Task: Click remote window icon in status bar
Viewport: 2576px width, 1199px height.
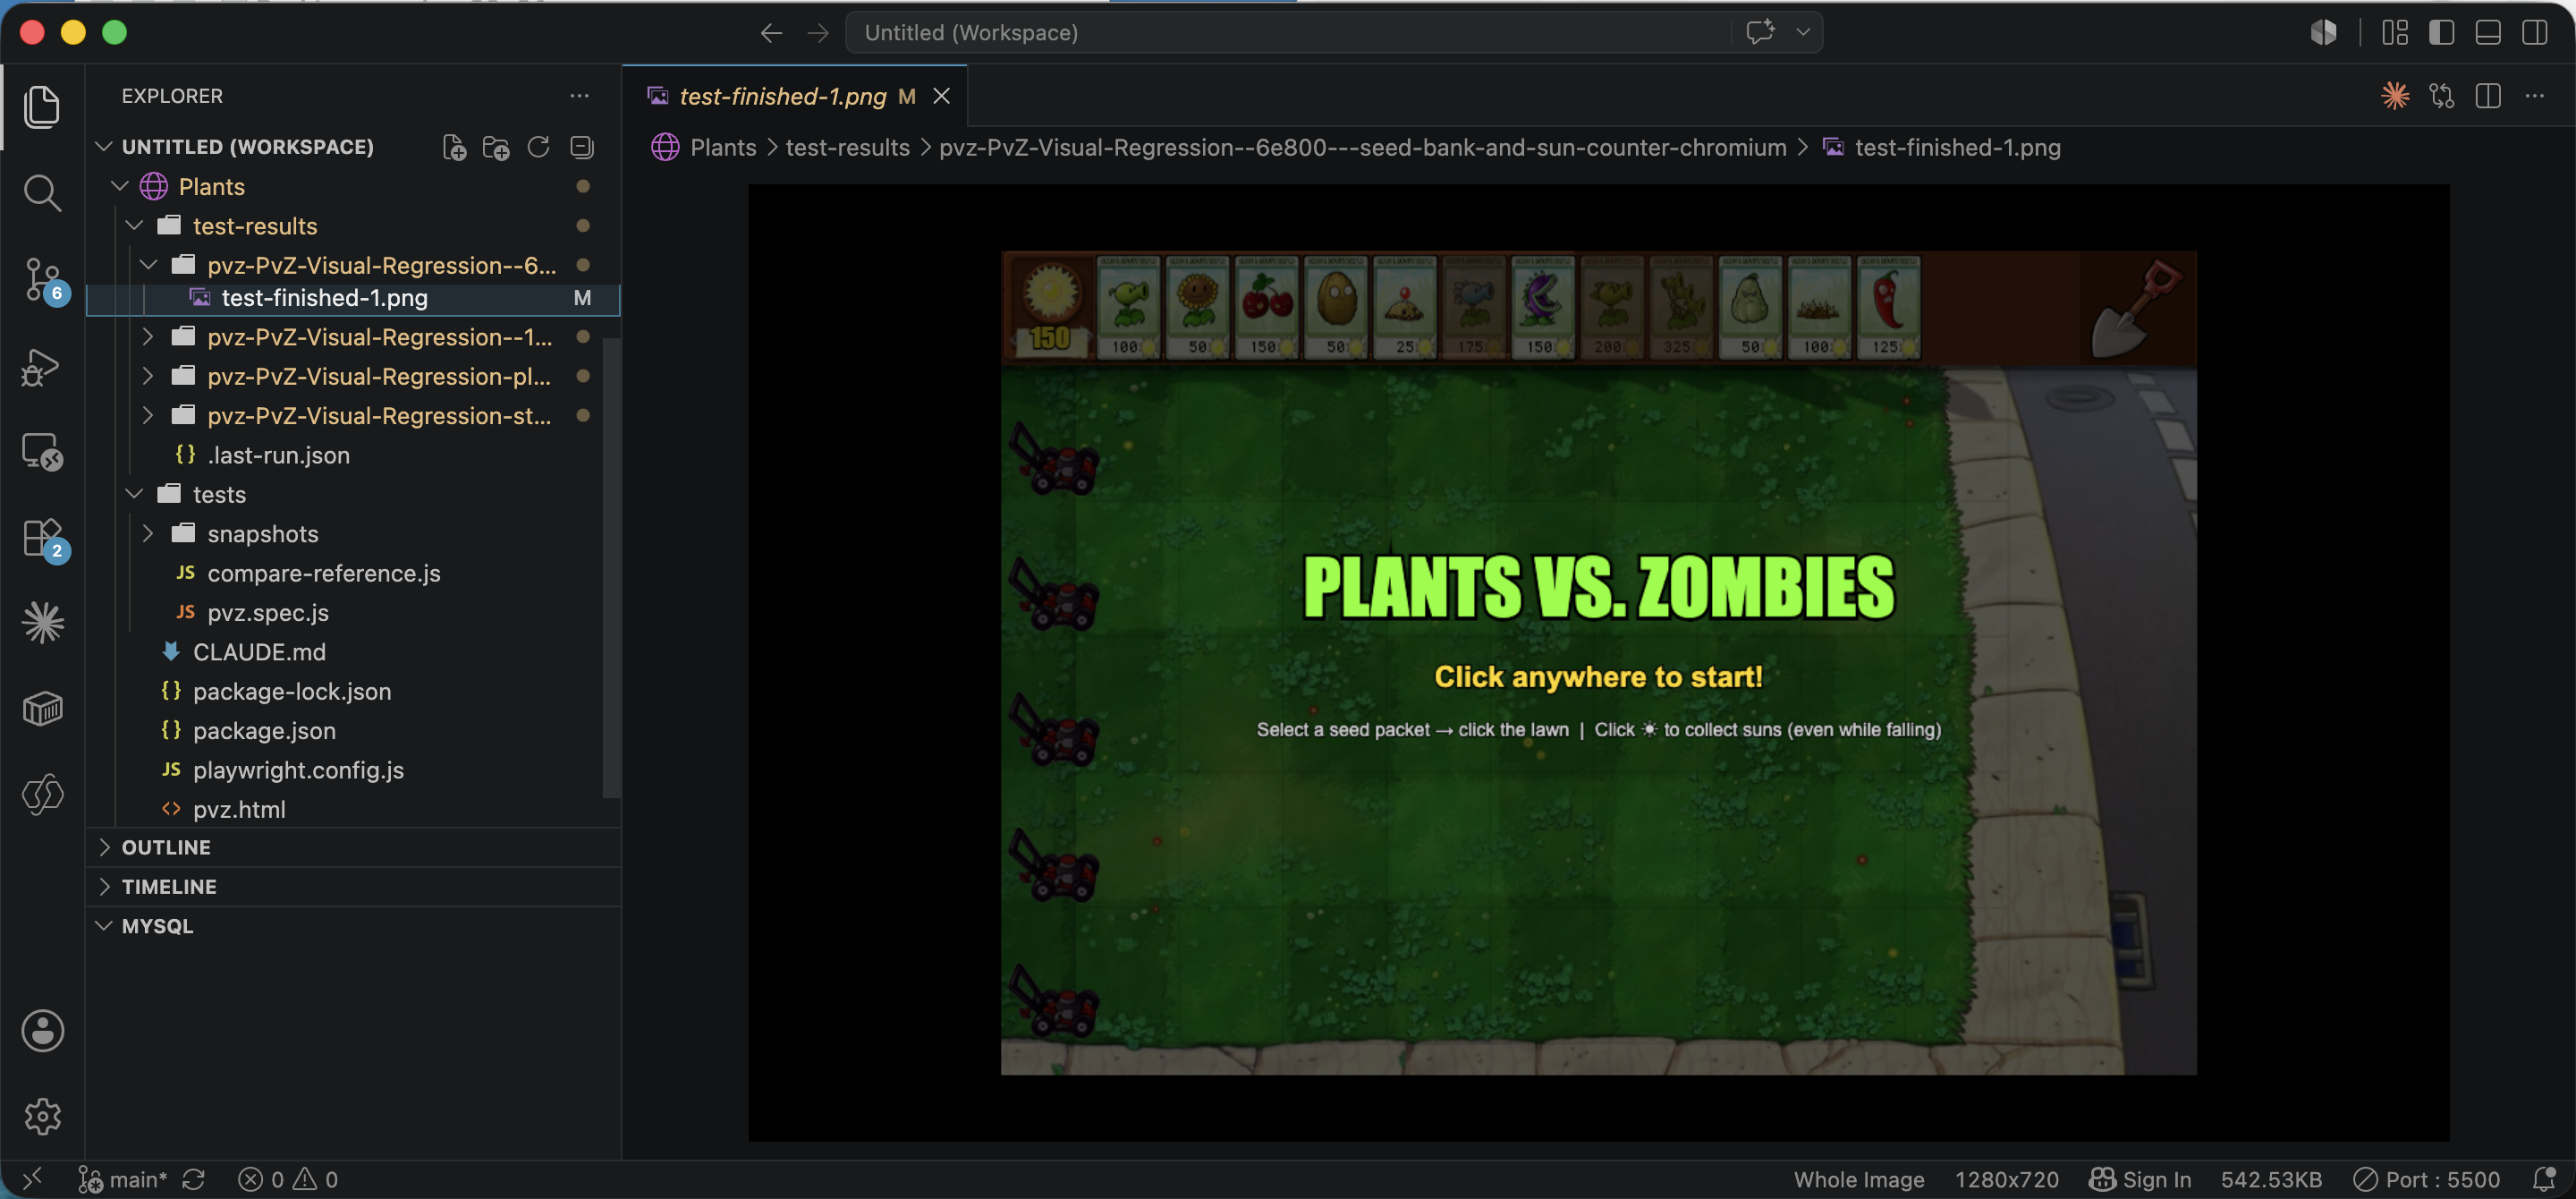Action: click(x=32, y=1179)
